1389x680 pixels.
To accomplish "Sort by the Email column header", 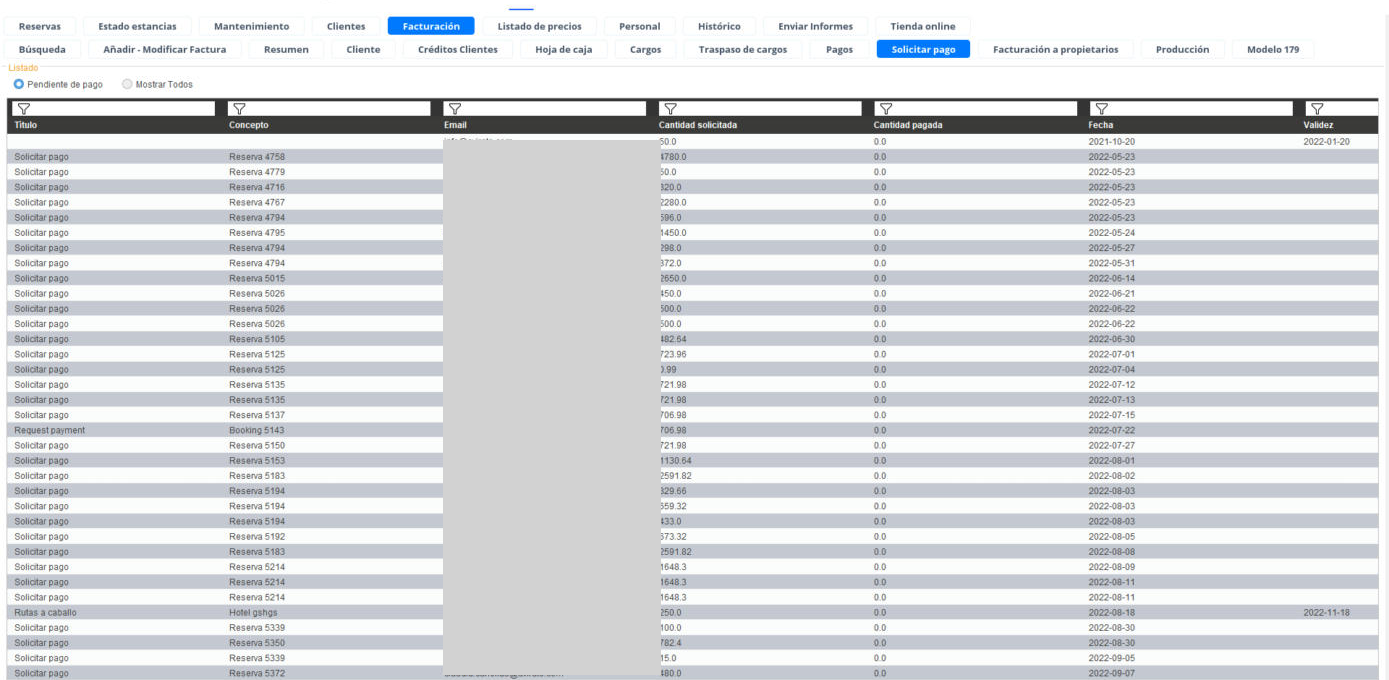I will [455, 125].
